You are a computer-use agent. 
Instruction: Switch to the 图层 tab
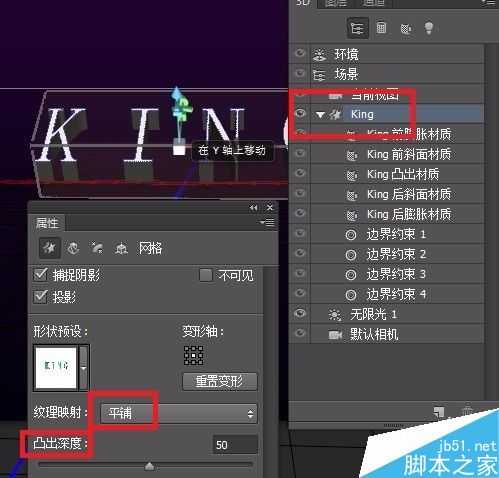tap(336, 3)
